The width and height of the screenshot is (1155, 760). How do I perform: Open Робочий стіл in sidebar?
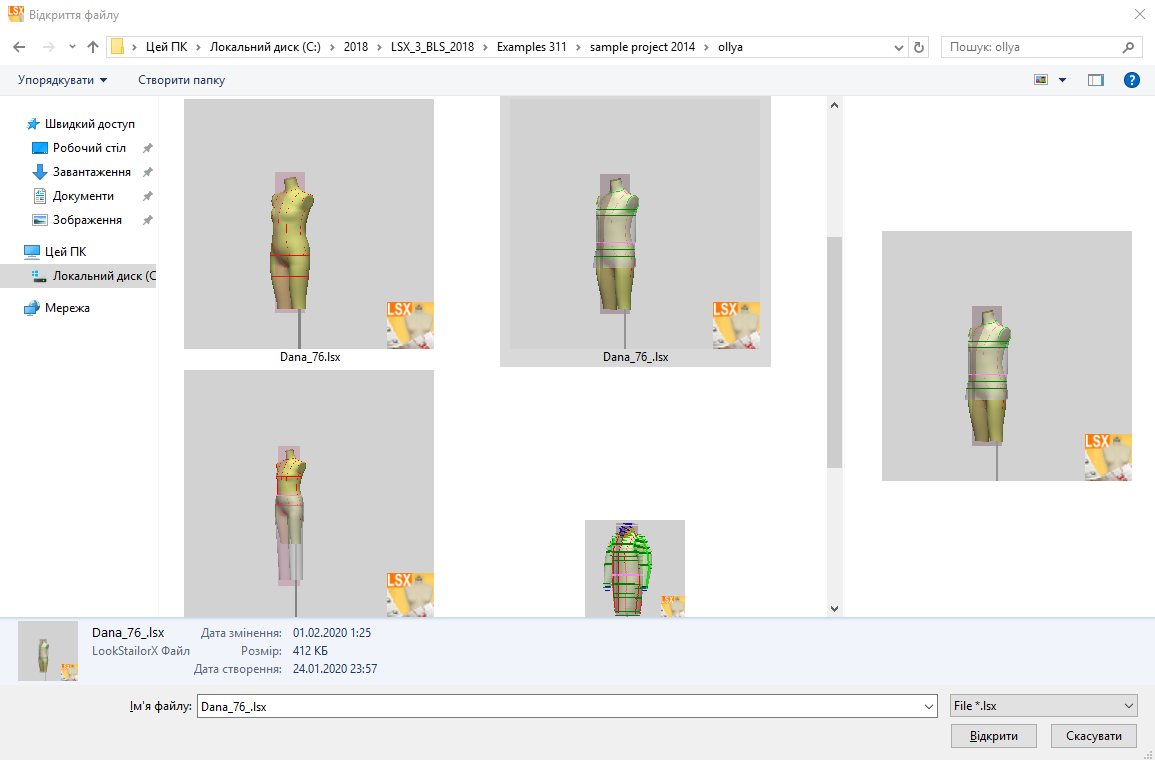89,148
